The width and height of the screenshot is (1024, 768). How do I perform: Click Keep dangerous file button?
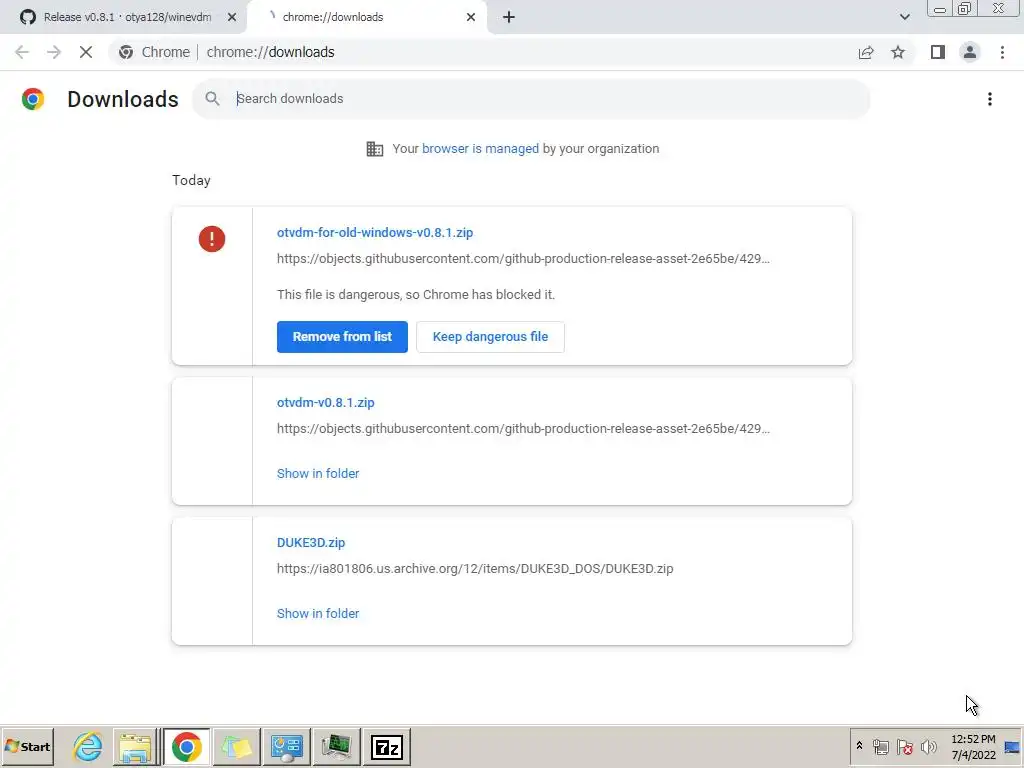click(490, 337)
